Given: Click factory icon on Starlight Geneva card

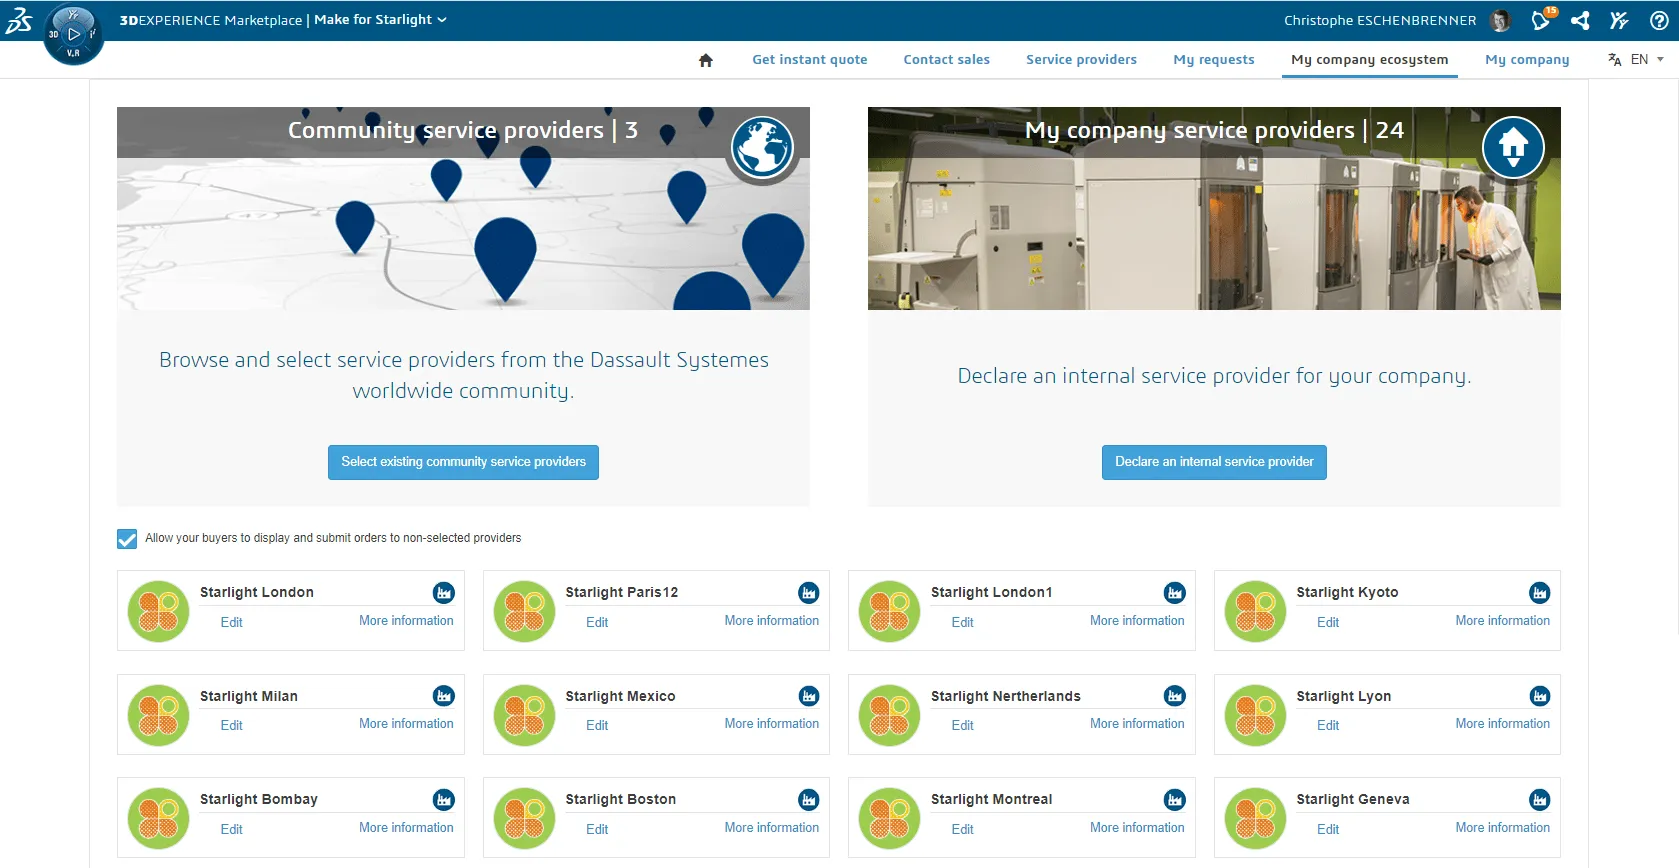Looking at the screenshot, I should point(1540,800).
